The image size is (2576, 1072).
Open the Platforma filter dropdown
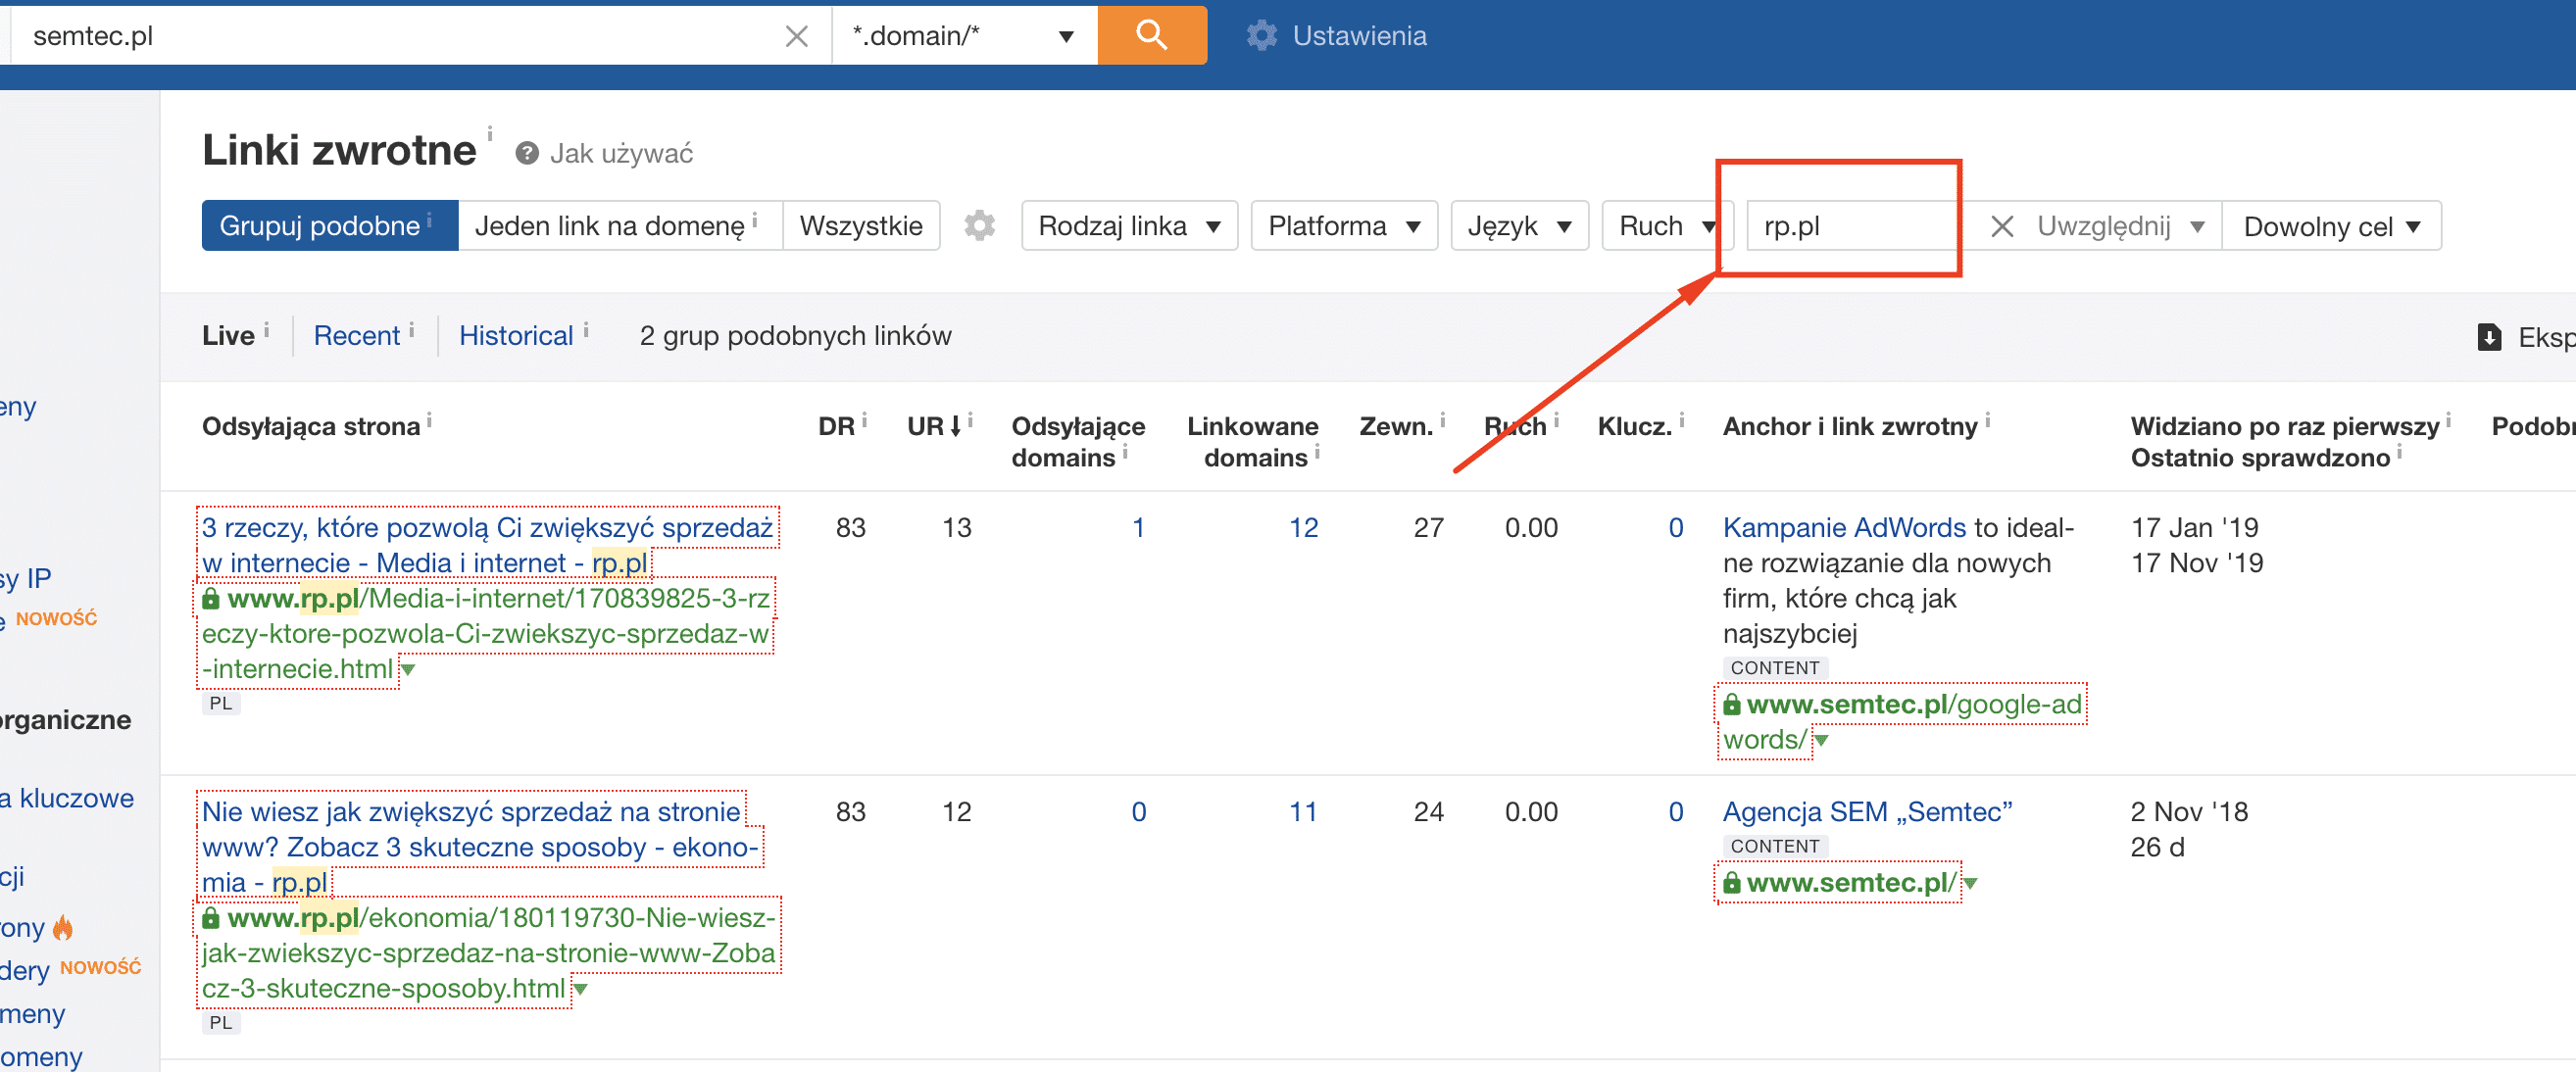pyautogui.click(x=1343, y=225)
